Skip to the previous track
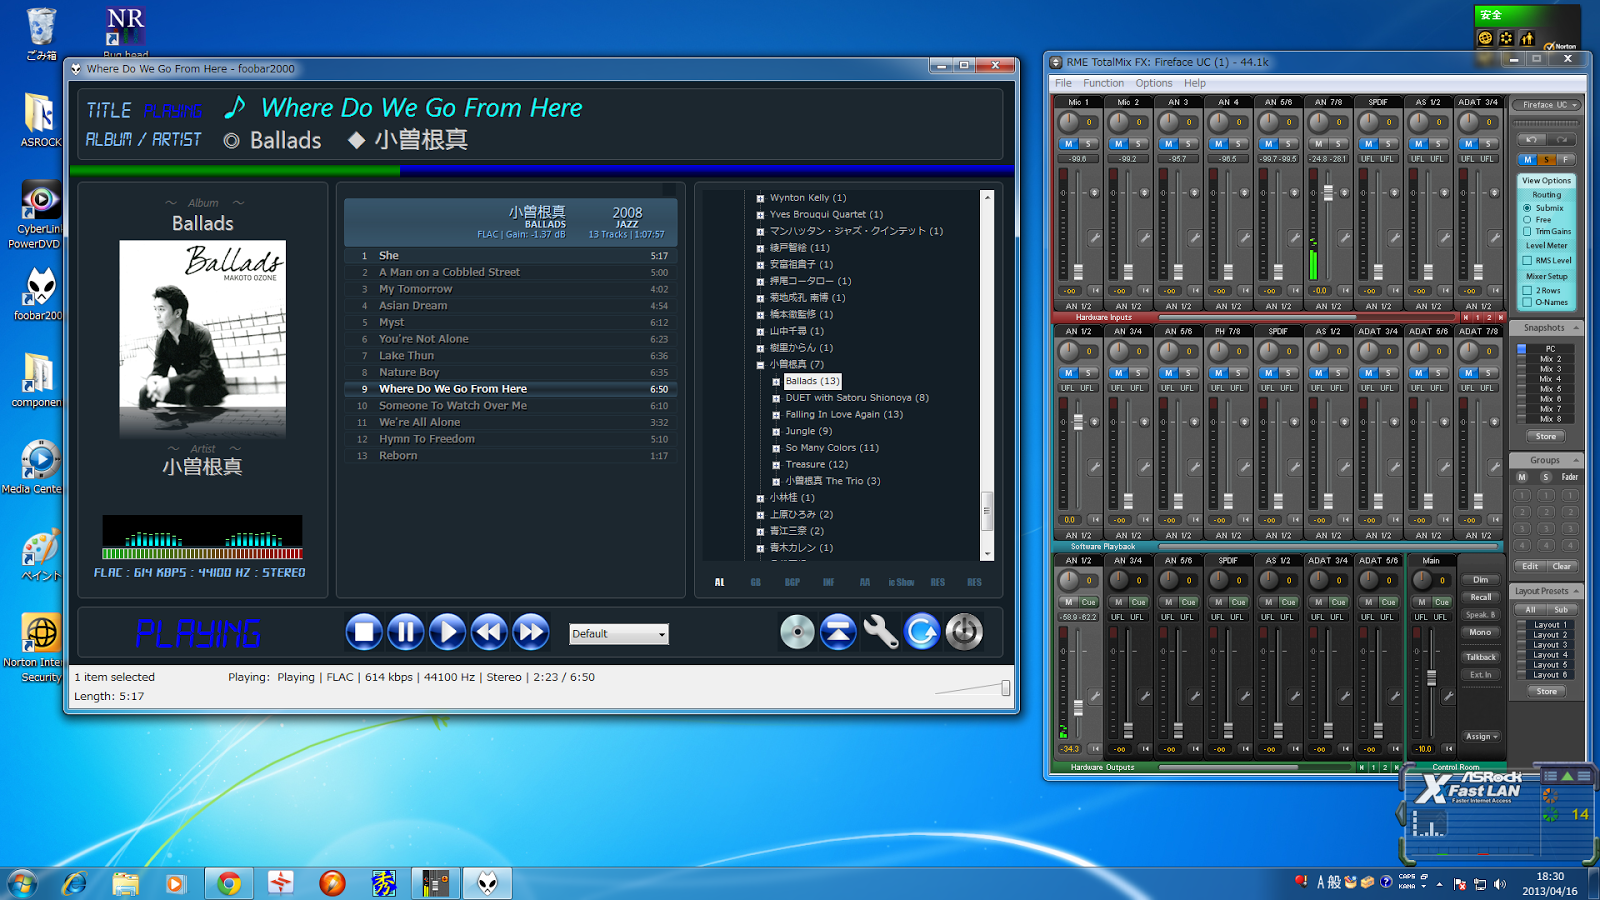 point(489,632)
